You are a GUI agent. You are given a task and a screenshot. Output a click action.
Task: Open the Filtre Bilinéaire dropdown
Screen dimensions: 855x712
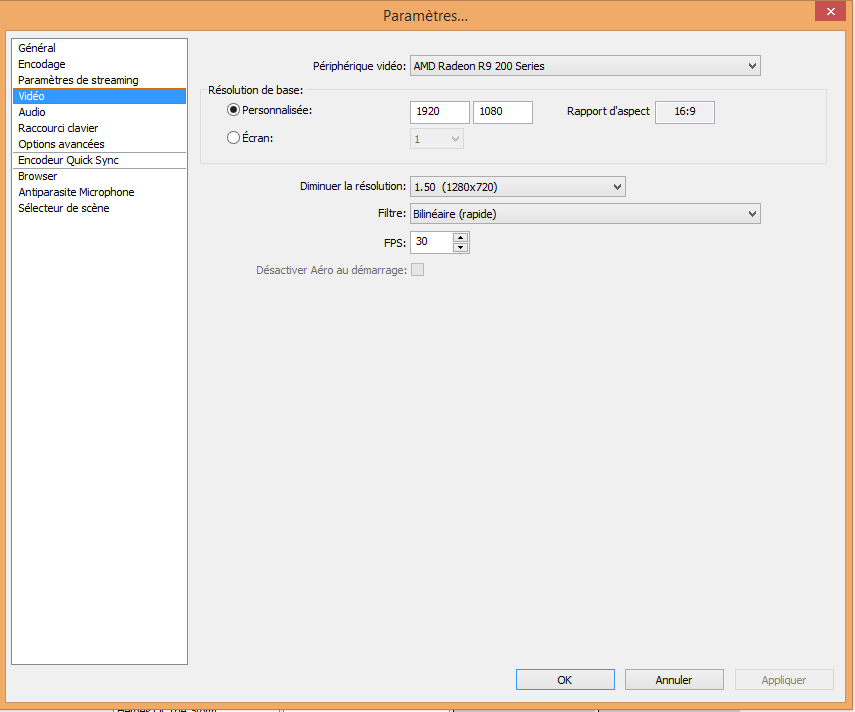coord(585,214)
